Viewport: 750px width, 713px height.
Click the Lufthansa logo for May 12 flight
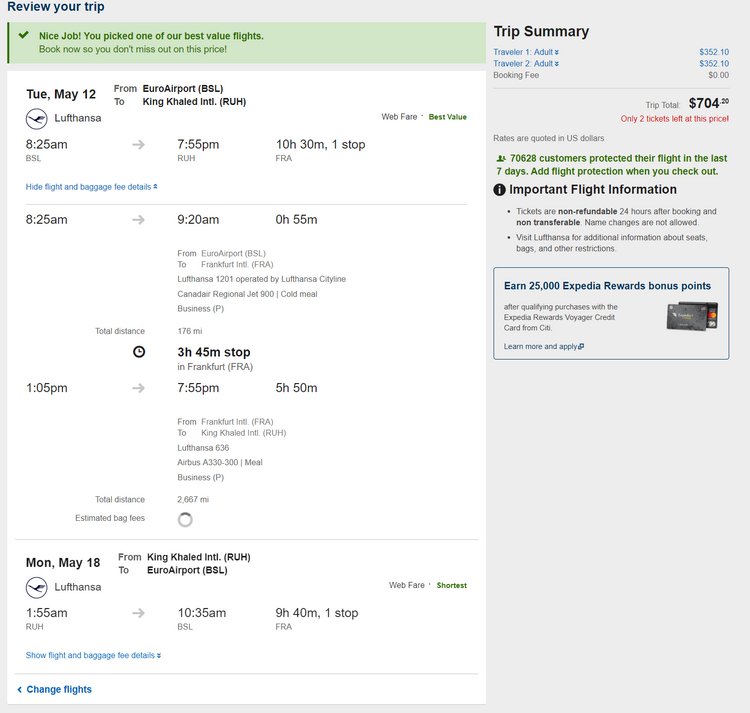click(x=36, y=119)
